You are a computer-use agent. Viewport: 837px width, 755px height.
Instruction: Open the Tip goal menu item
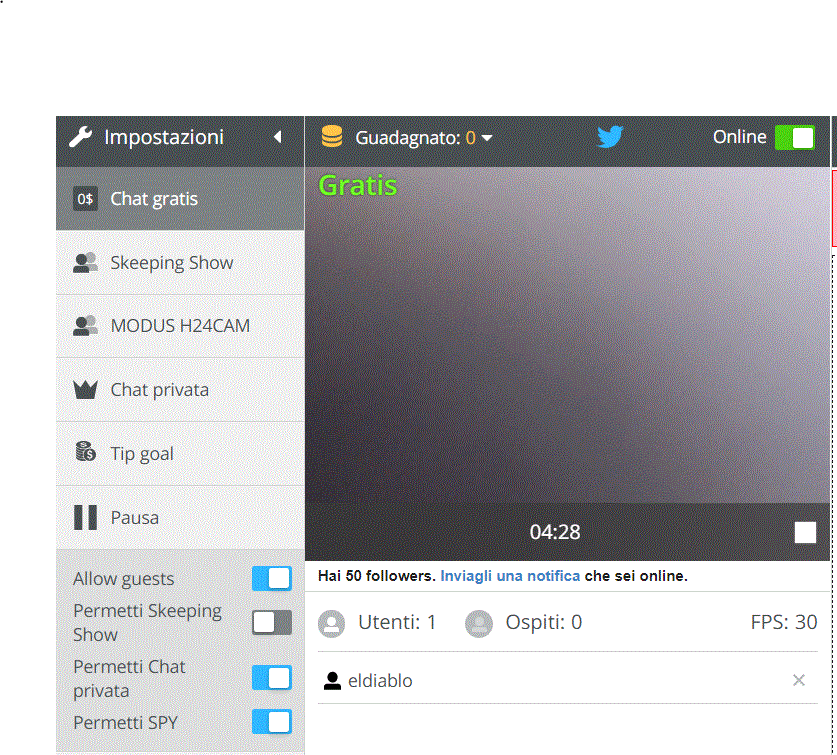click(180, 454)
